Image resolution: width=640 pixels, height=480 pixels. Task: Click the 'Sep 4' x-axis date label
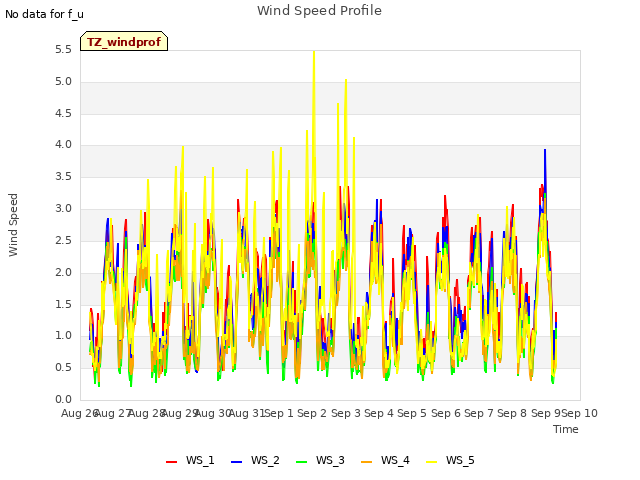[379, 413]
